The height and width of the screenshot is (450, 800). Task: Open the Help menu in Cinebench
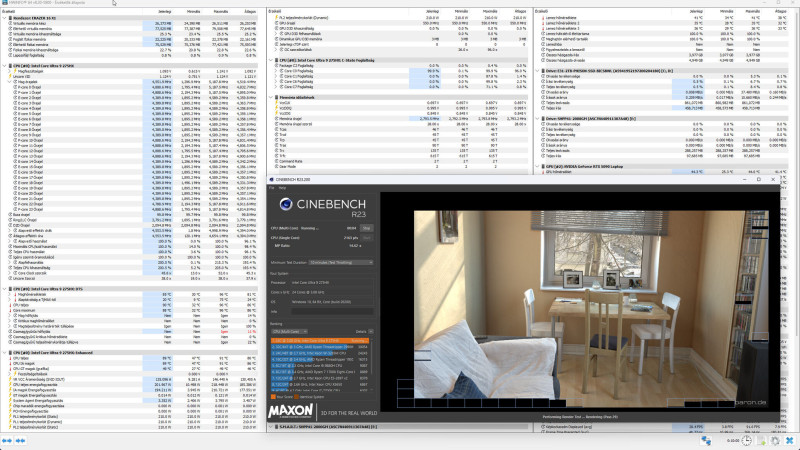282,188
